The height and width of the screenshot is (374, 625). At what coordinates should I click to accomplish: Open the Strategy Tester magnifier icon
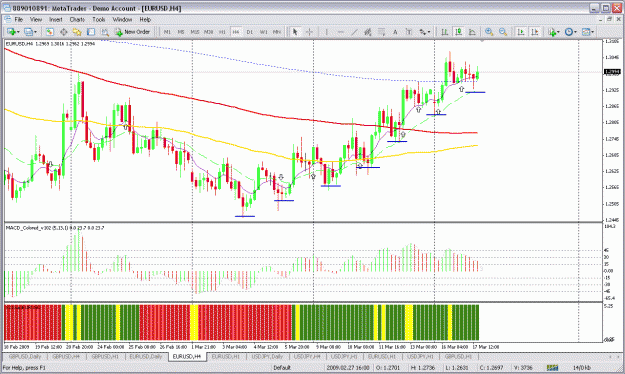click(x=105, y=32)
